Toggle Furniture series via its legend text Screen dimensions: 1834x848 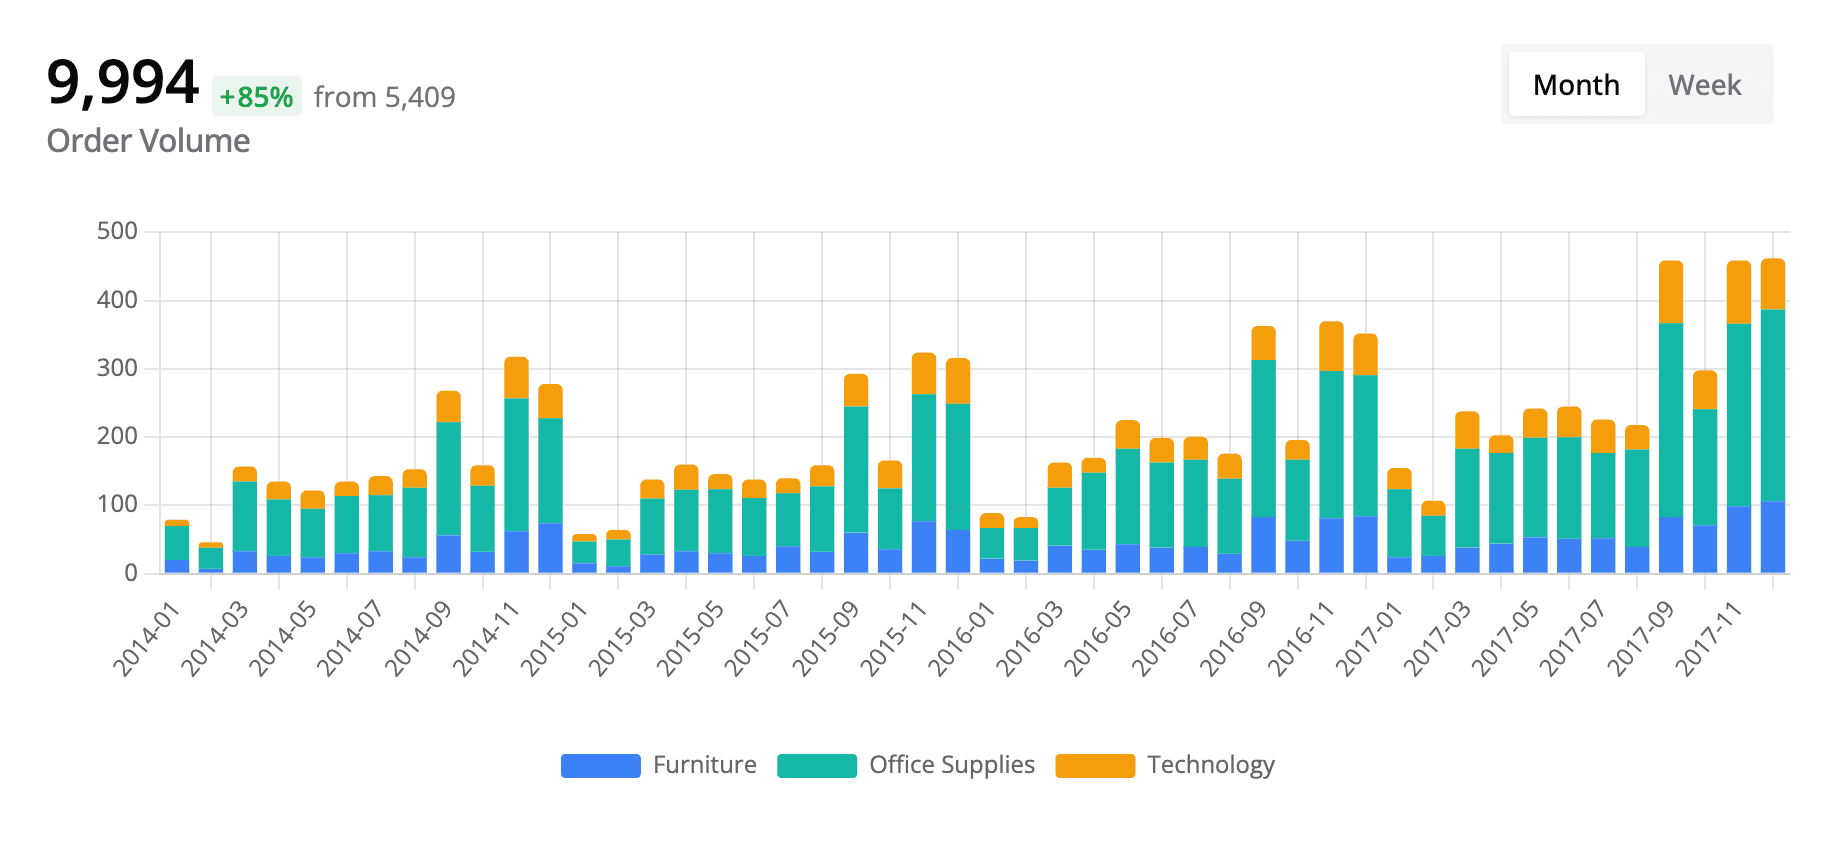(704, 765)
